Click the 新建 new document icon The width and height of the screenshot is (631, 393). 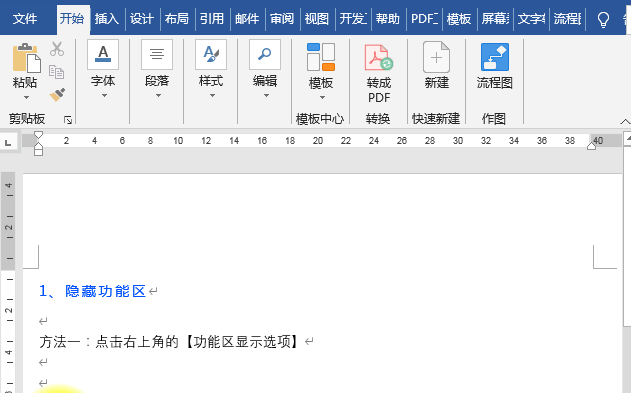437,57
